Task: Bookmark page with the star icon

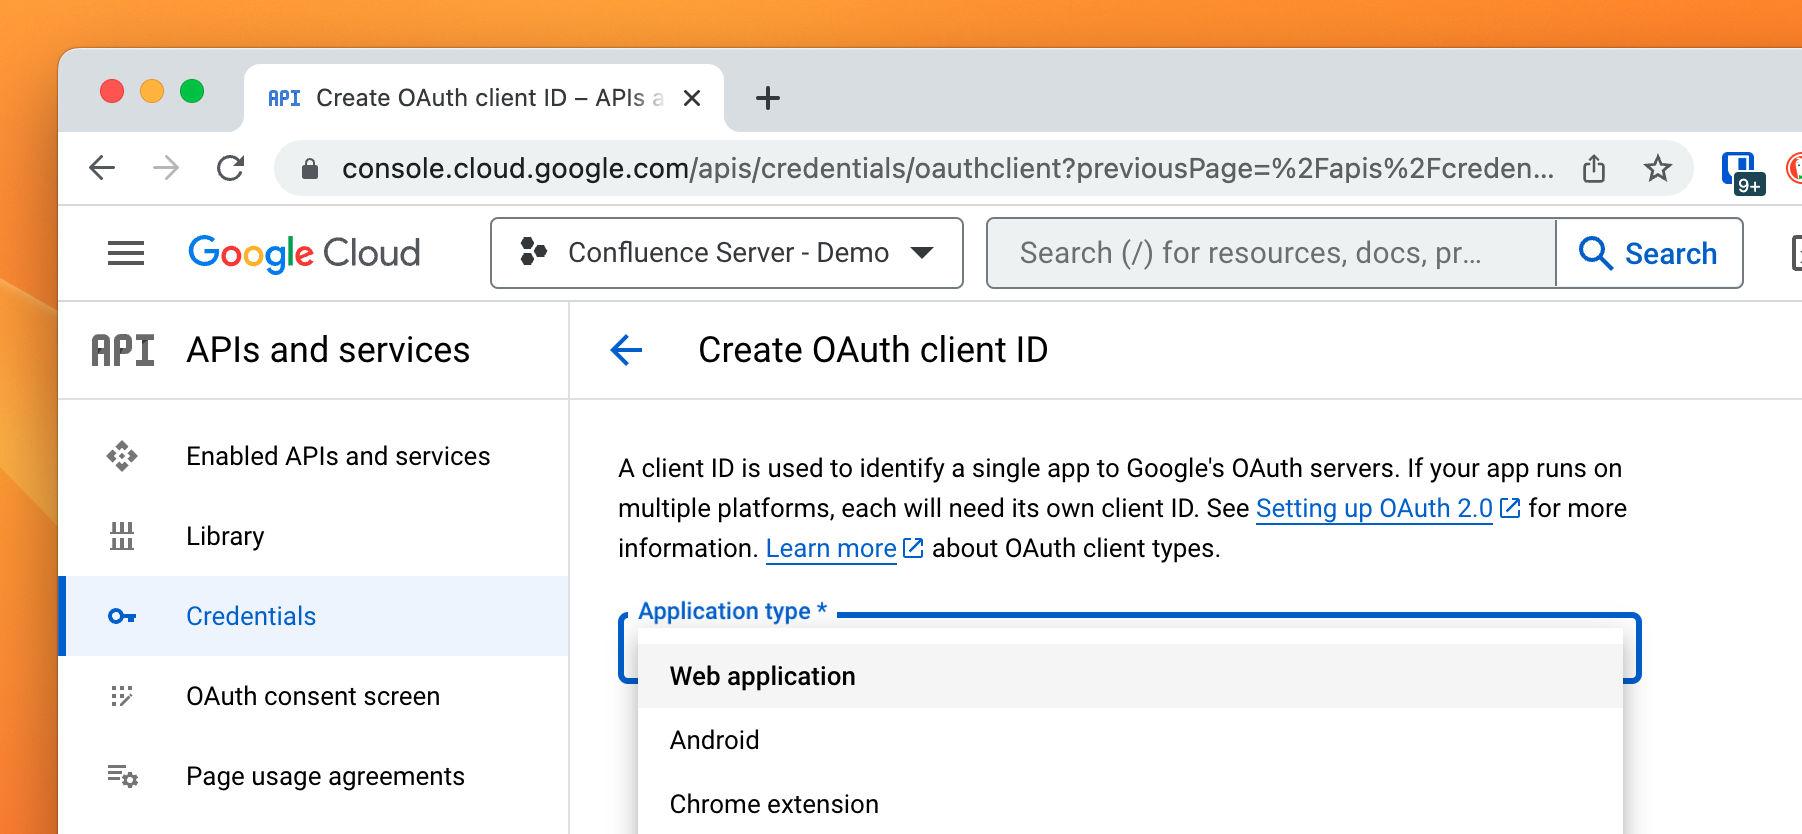Action: [x=1657, y=168]
